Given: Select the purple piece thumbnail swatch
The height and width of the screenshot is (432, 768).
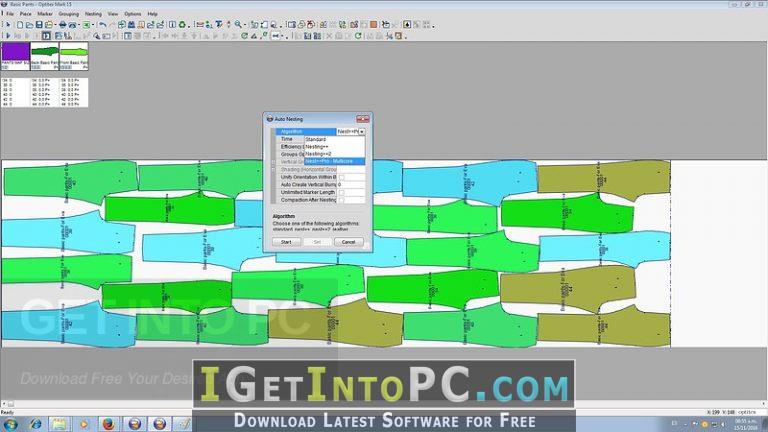Looking at the screenshot, I should (x=15, y=51).
